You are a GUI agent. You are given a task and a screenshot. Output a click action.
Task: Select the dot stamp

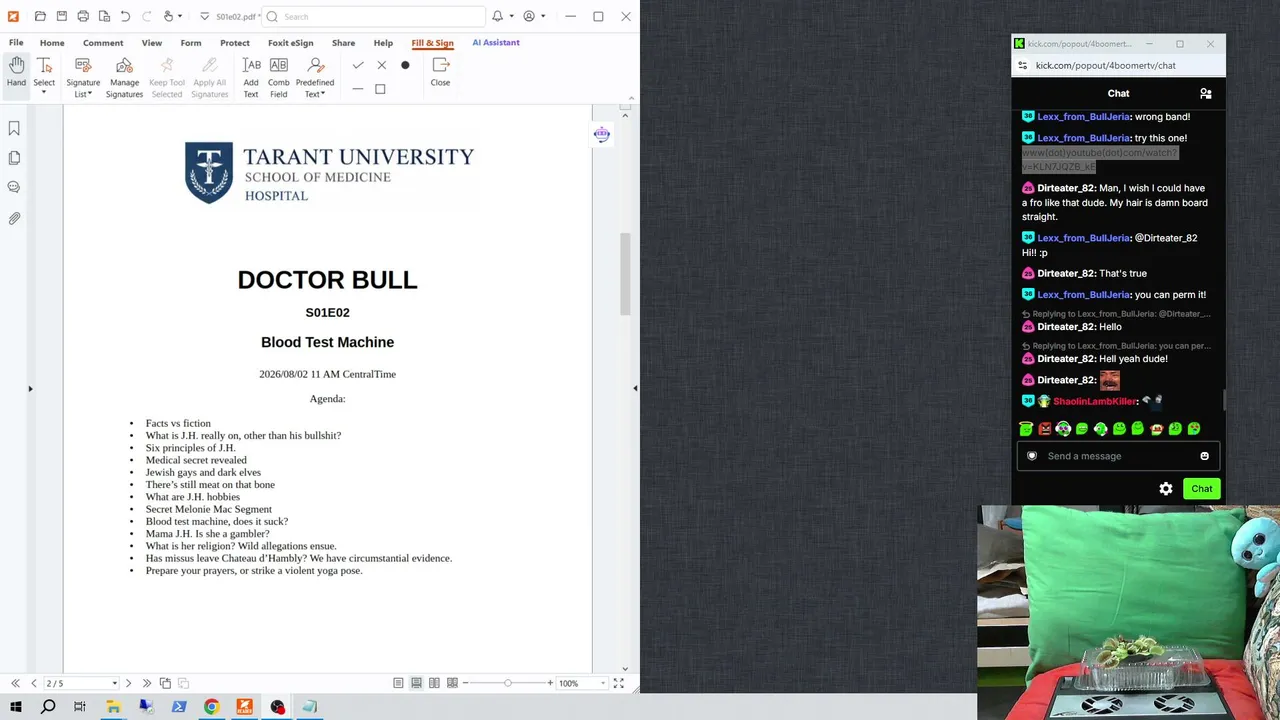tap(405, 66)
